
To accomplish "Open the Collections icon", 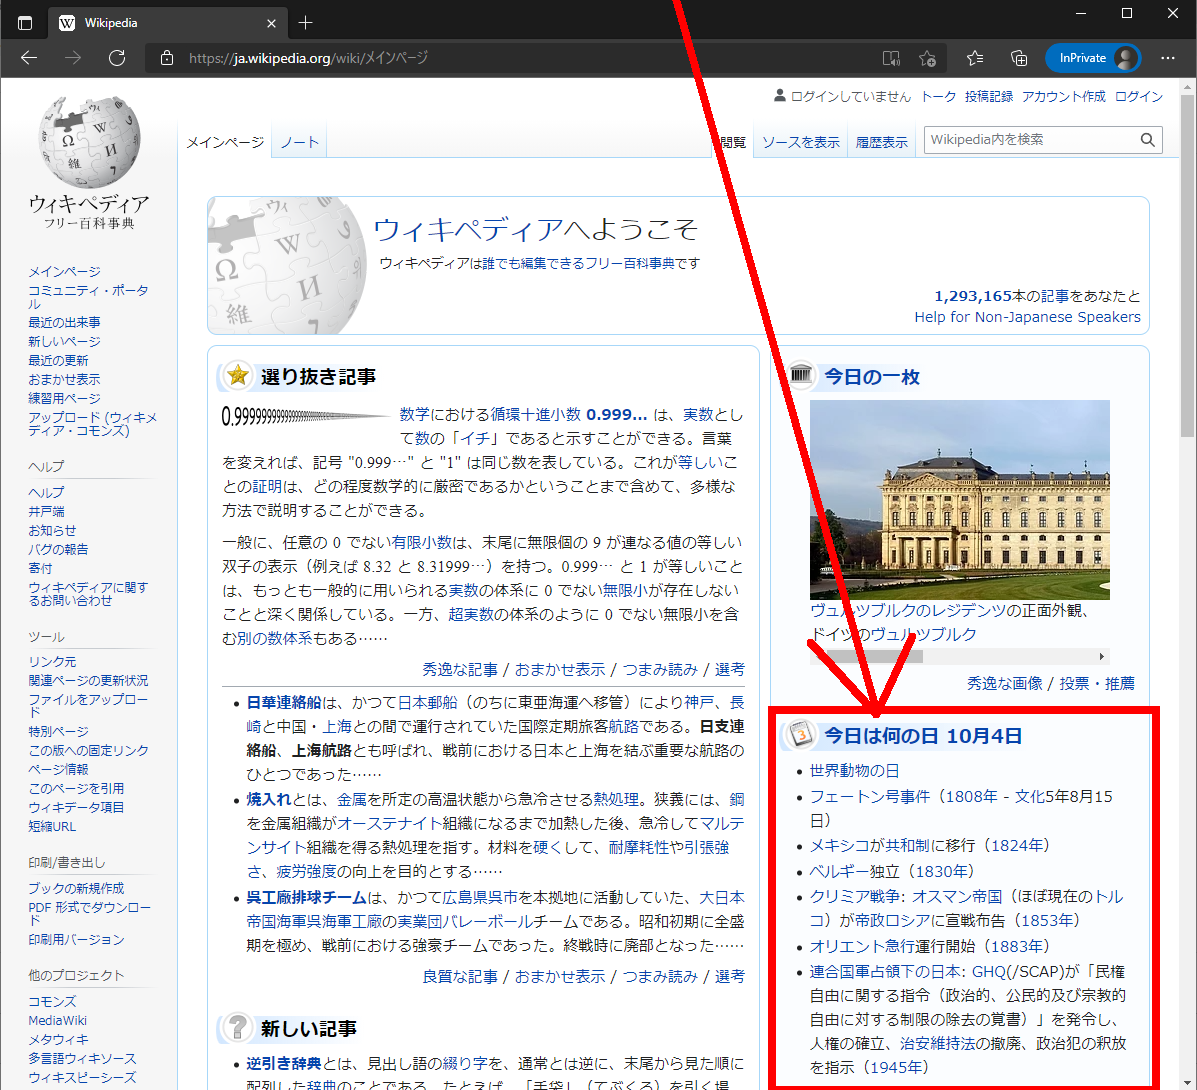I will point(1018,58).
